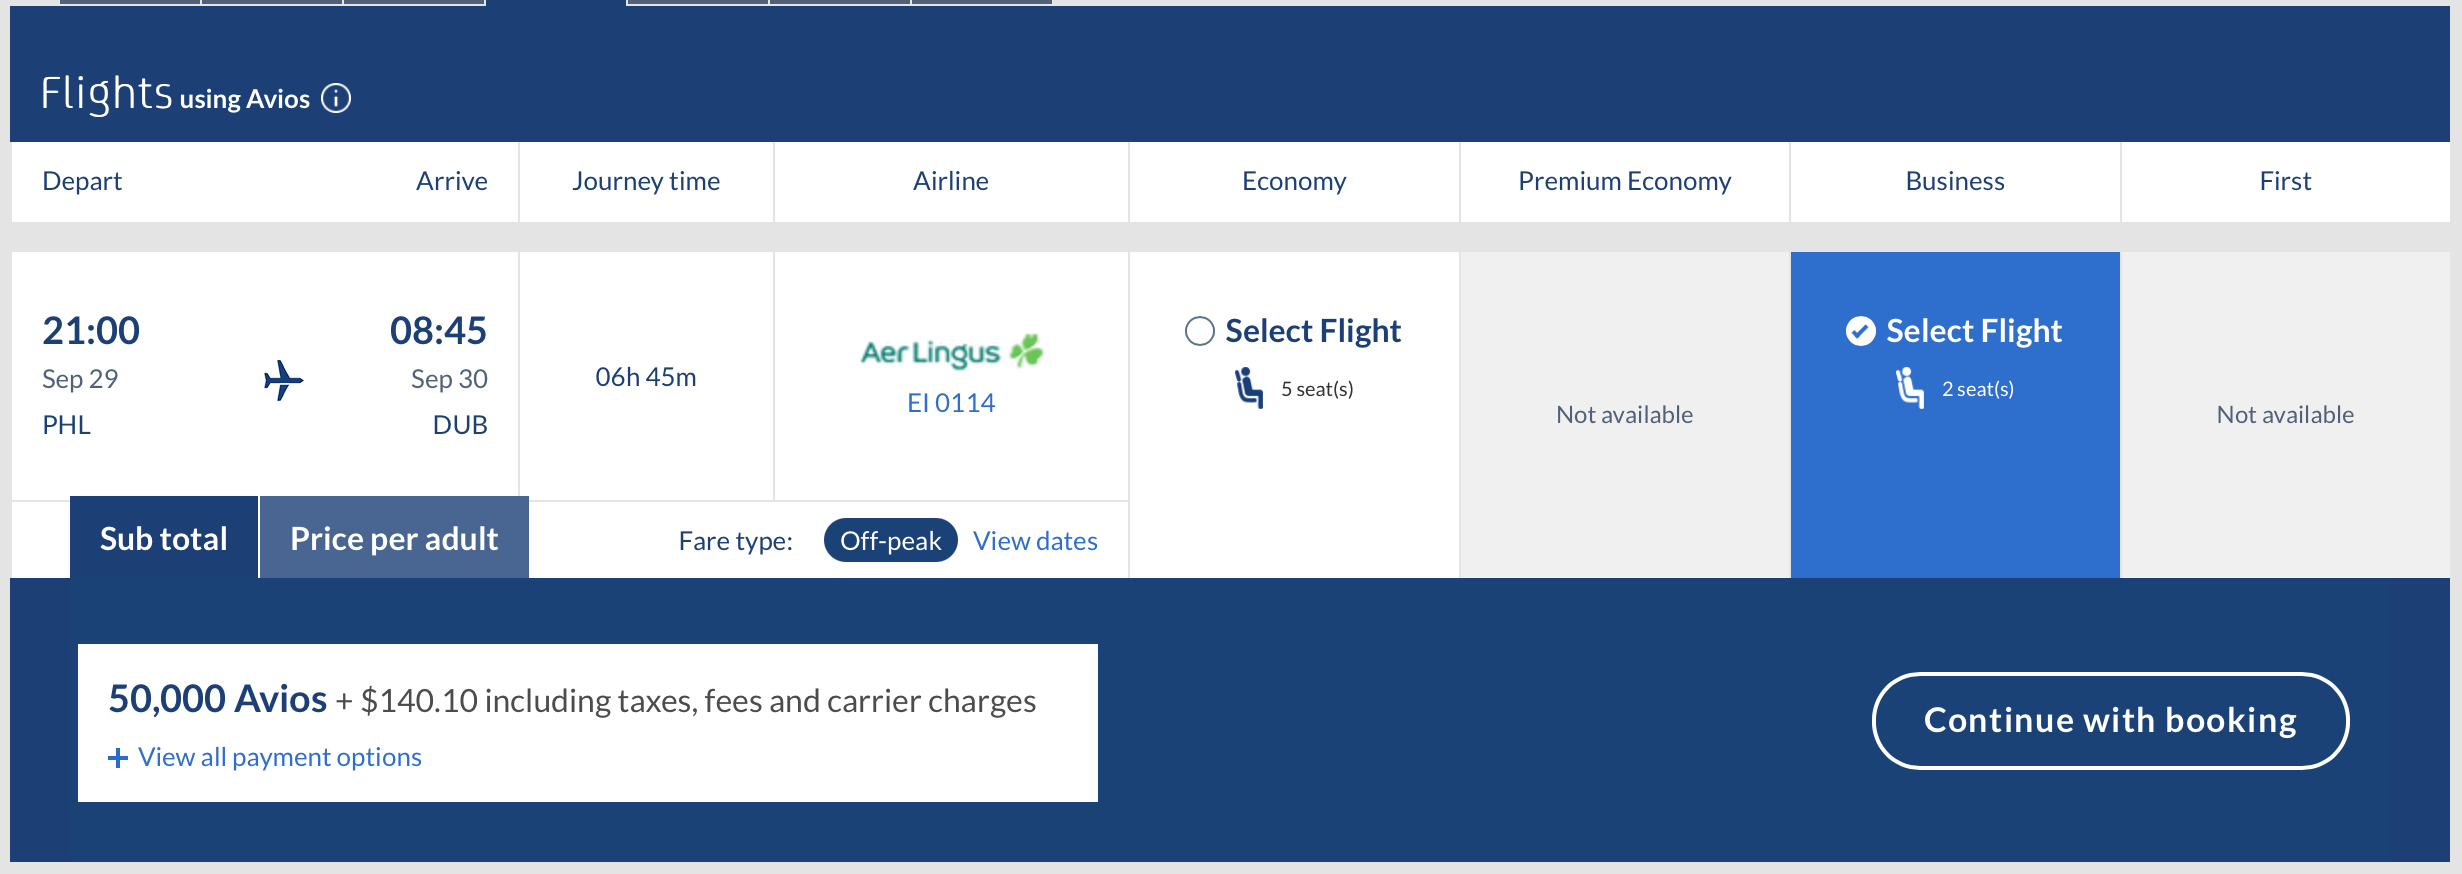Switch to the Price per adult tab
2462x874 pixels.
(394, 537)
